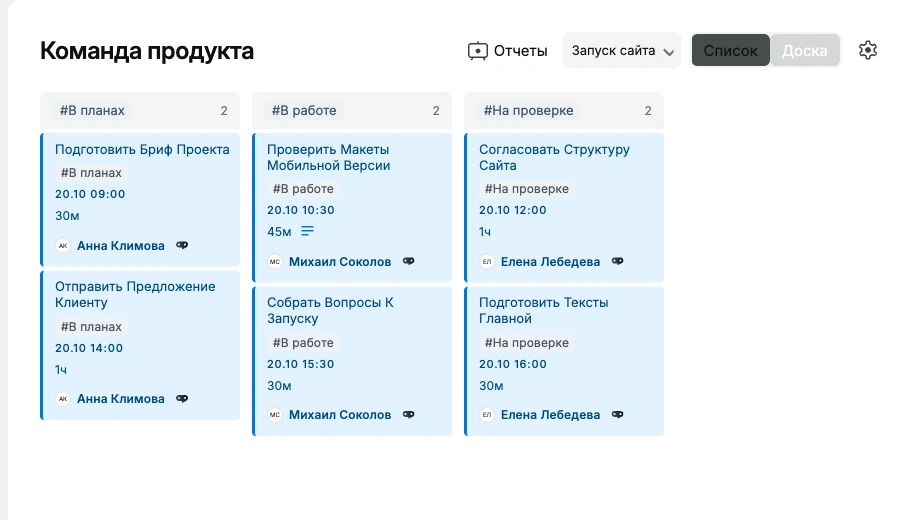Click #В работе tag on Проверить Макеты card
The height and width of the screenshot is (520, 912).
click(x=304, y=189)
